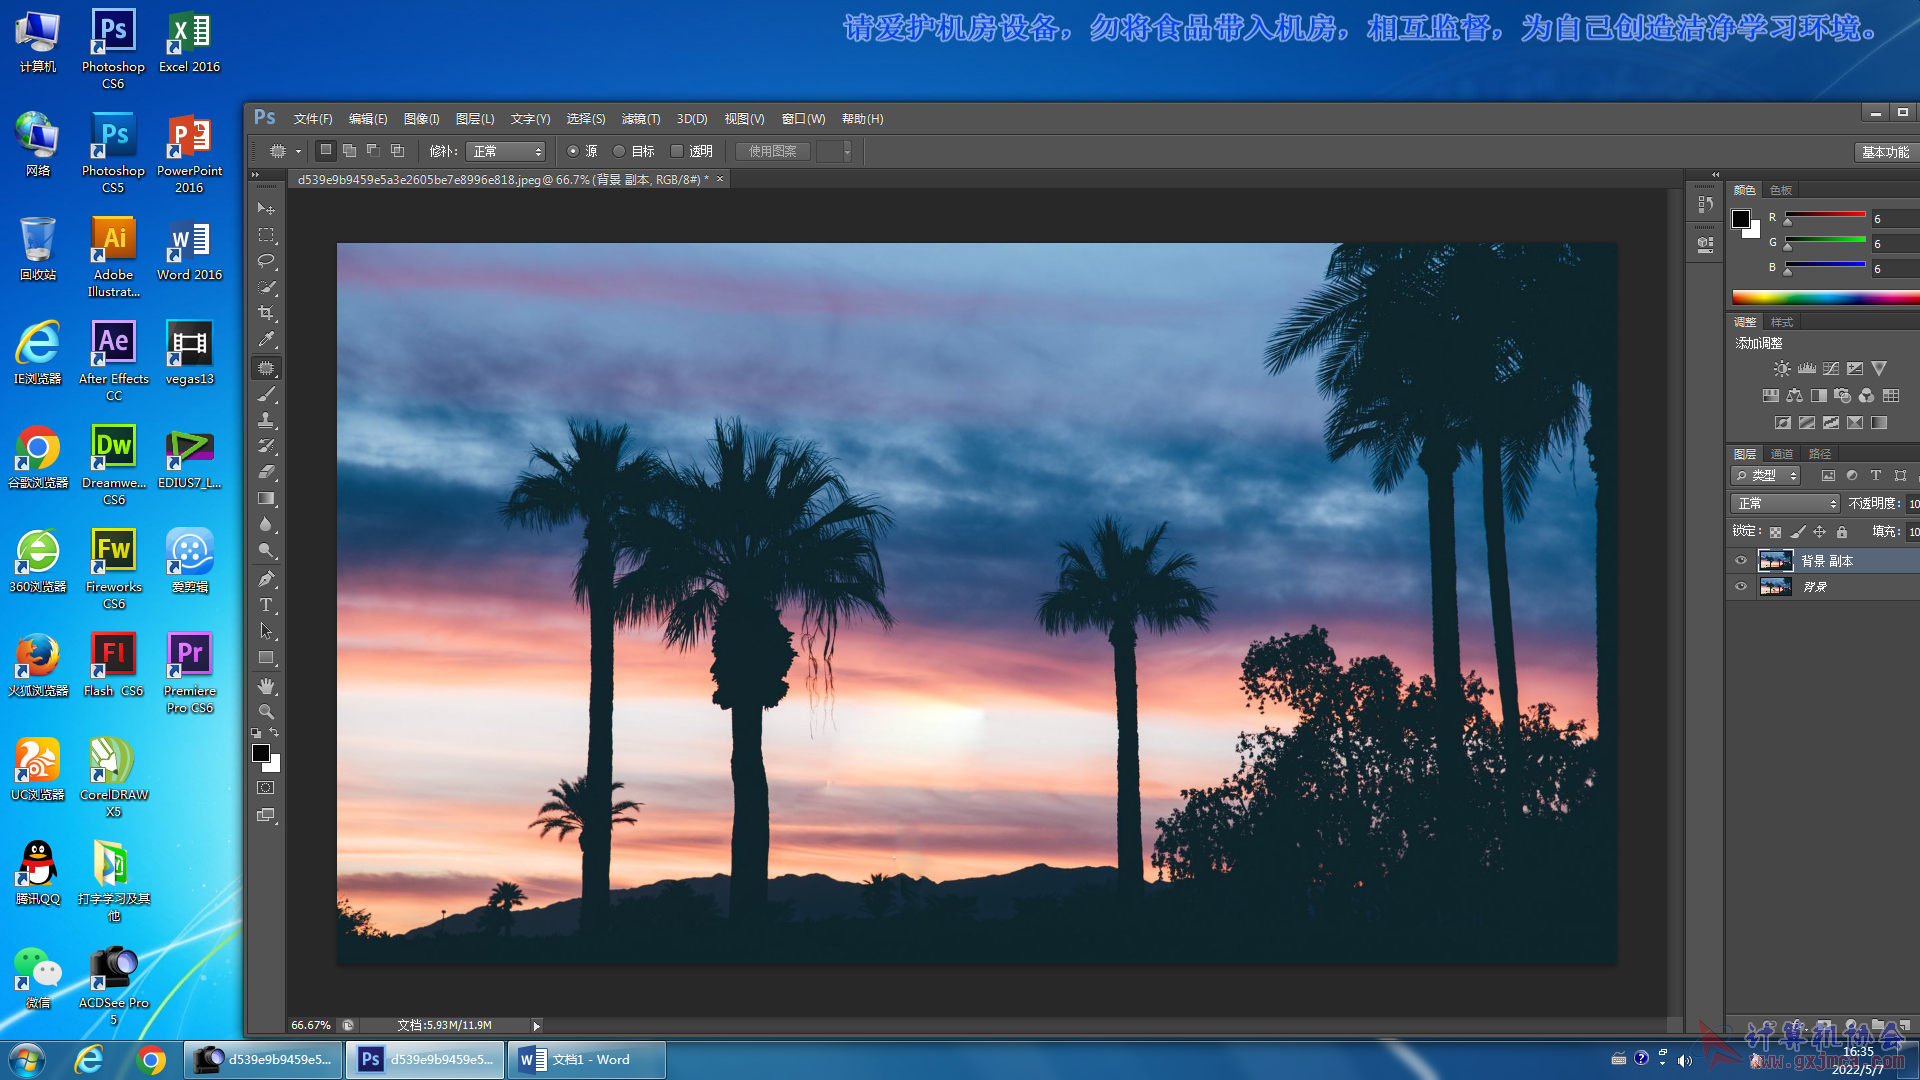
Task: Click the 使用图案 button
Action: tap(773, 151)
